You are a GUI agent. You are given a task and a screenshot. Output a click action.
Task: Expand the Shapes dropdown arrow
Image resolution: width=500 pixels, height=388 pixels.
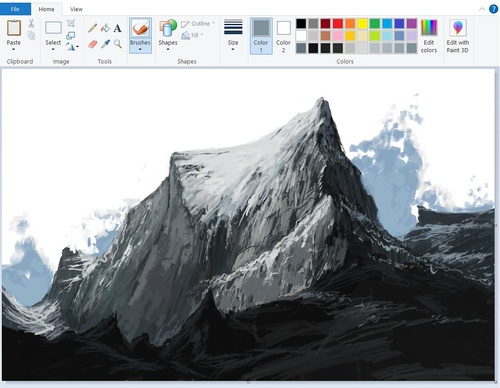tap(168, 49)
